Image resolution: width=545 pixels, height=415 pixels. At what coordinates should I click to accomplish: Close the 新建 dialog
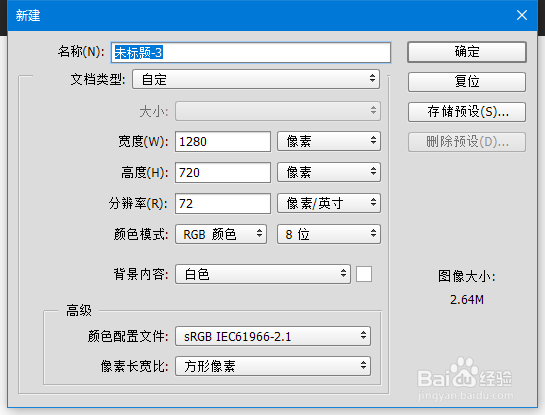[x=522, y=15]
